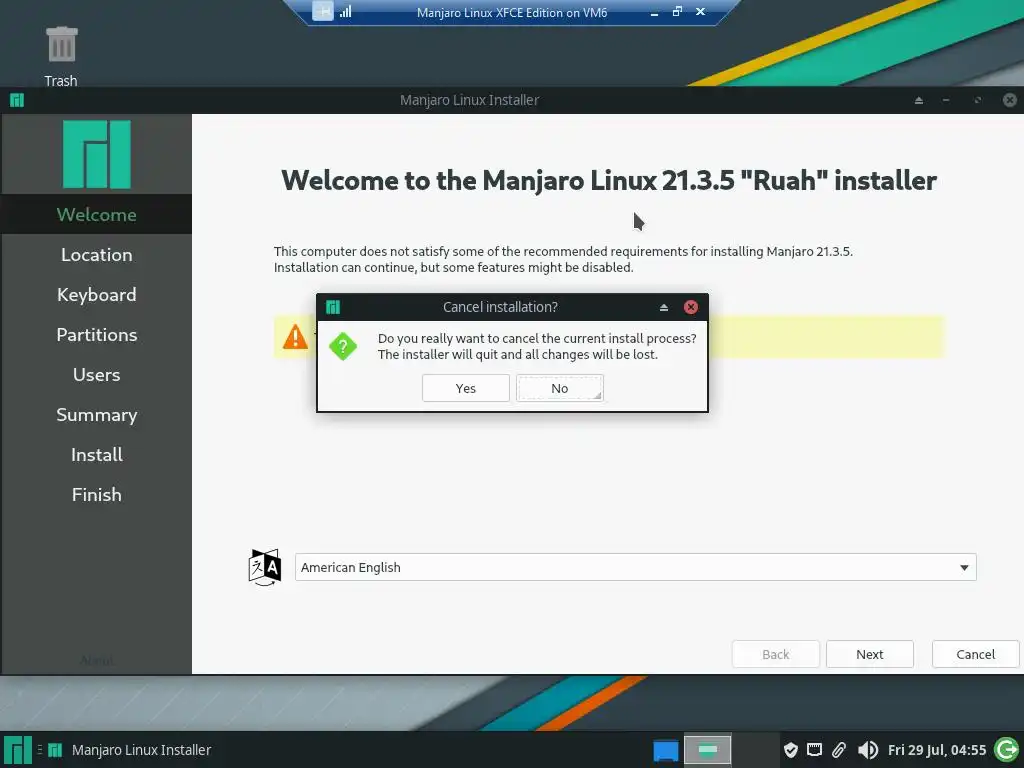Click the greyed-out Back button
This screenshot has width=1024, height=768.
click(x=775, y=654)
